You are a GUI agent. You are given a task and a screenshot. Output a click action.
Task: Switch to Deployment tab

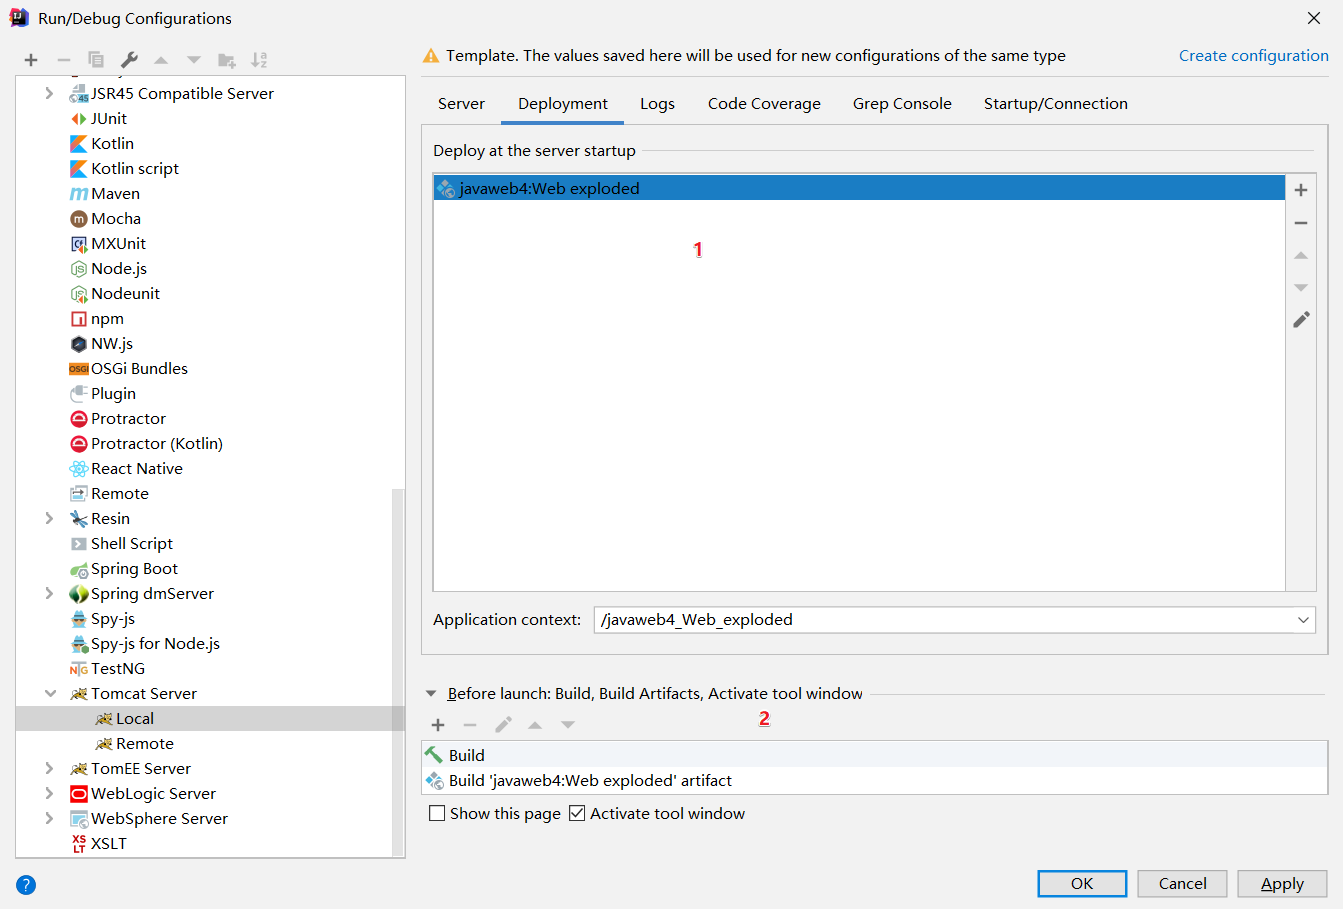(563, 103)
